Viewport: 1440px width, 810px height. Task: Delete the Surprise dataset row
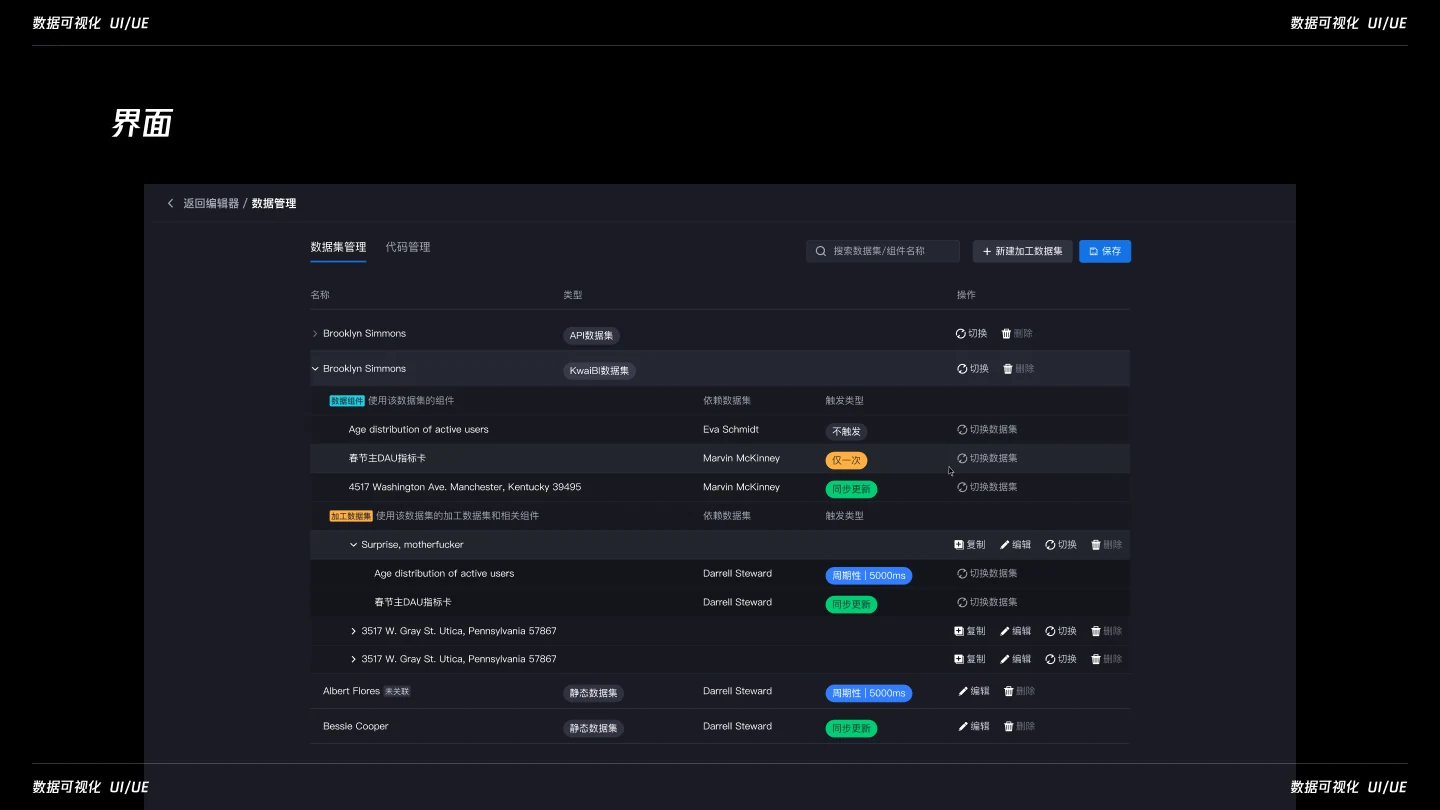1107,545
